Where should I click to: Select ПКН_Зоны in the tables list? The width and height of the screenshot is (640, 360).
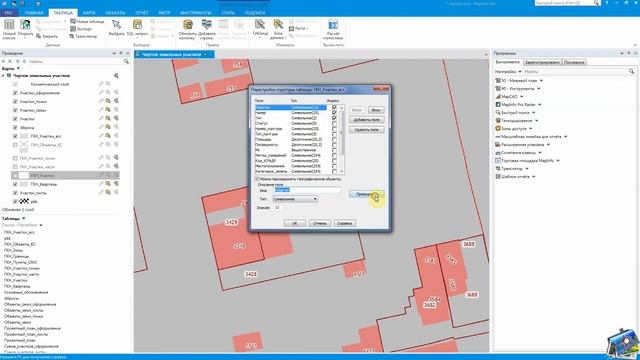[13, 250]
